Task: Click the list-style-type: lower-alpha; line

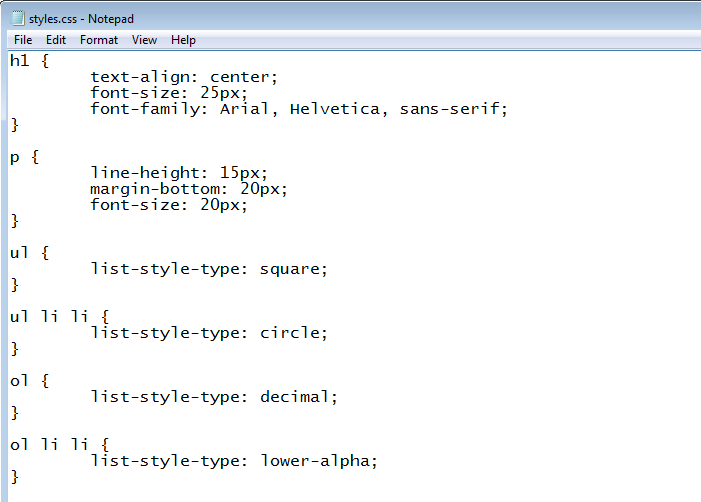Action: (x=234, y=460)
